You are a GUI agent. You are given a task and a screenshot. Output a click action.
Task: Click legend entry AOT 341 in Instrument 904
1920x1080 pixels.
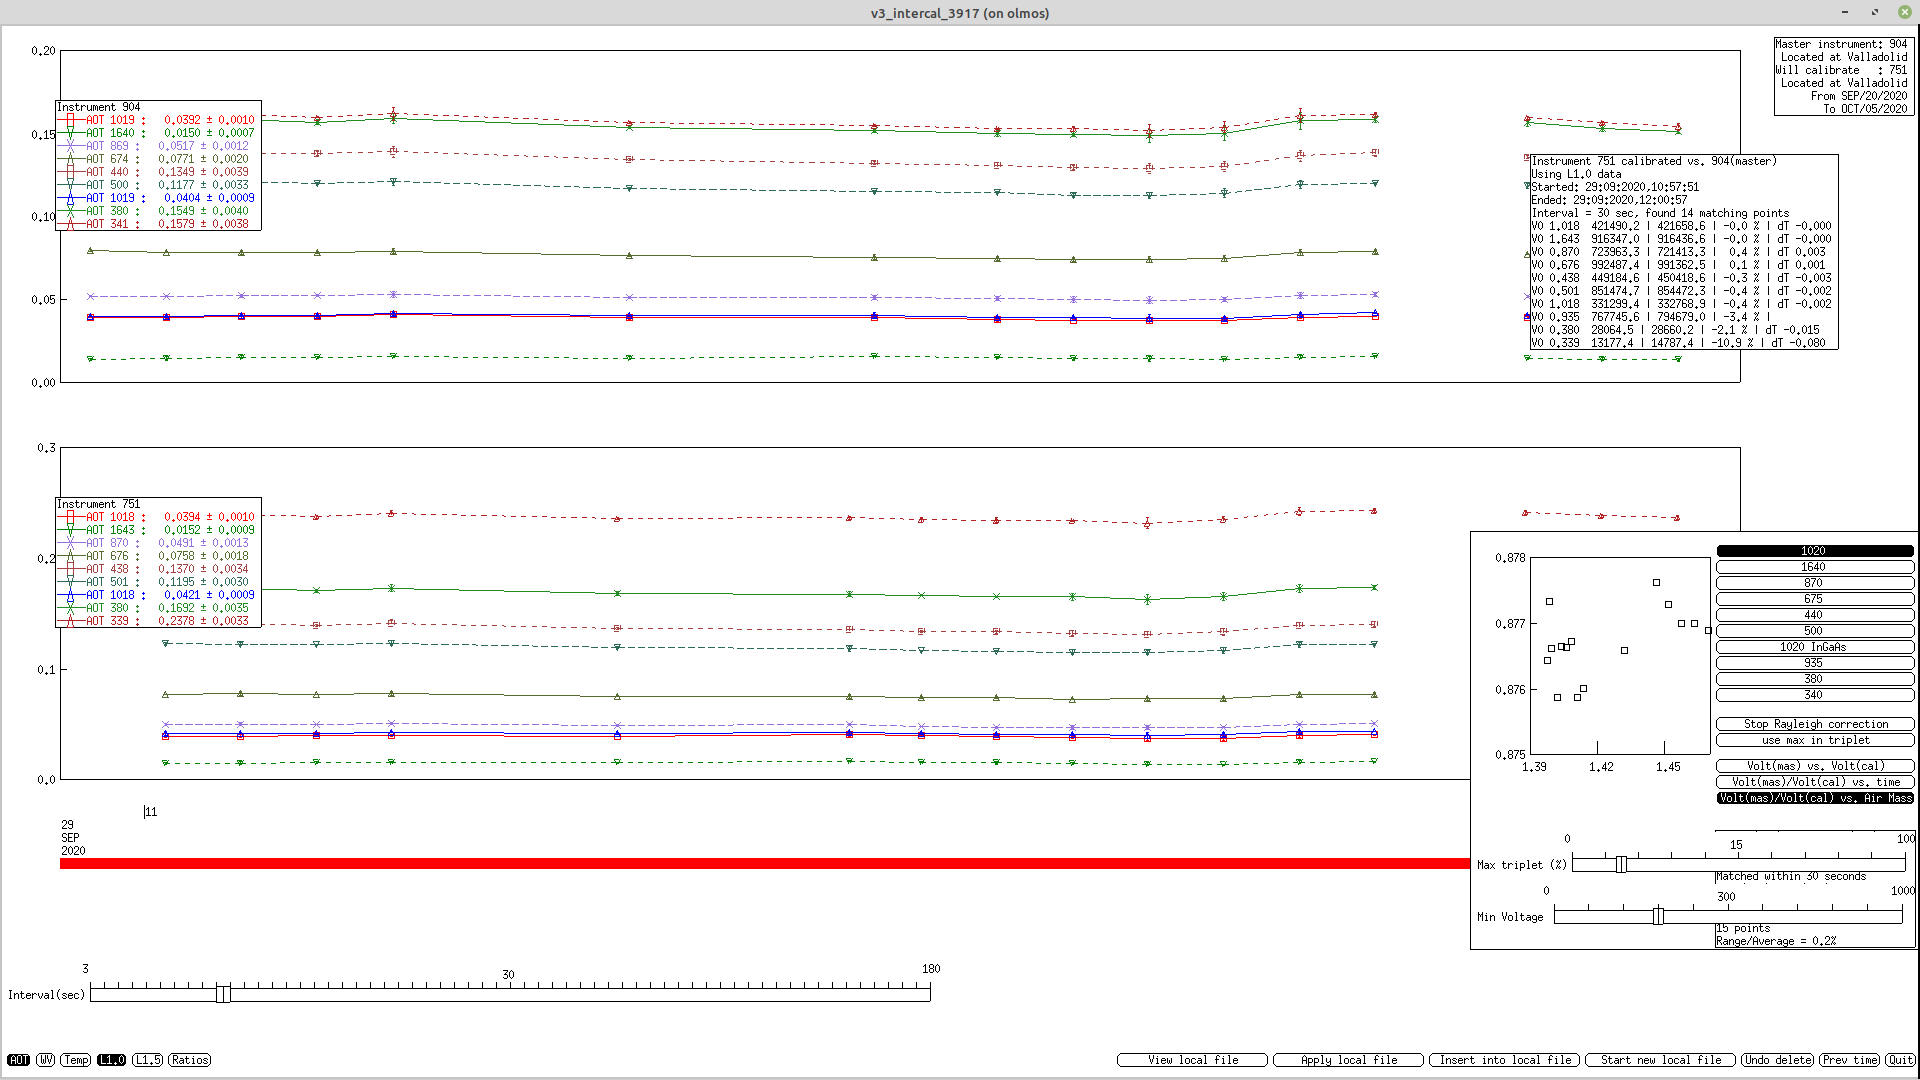click(x=157, y=224)
